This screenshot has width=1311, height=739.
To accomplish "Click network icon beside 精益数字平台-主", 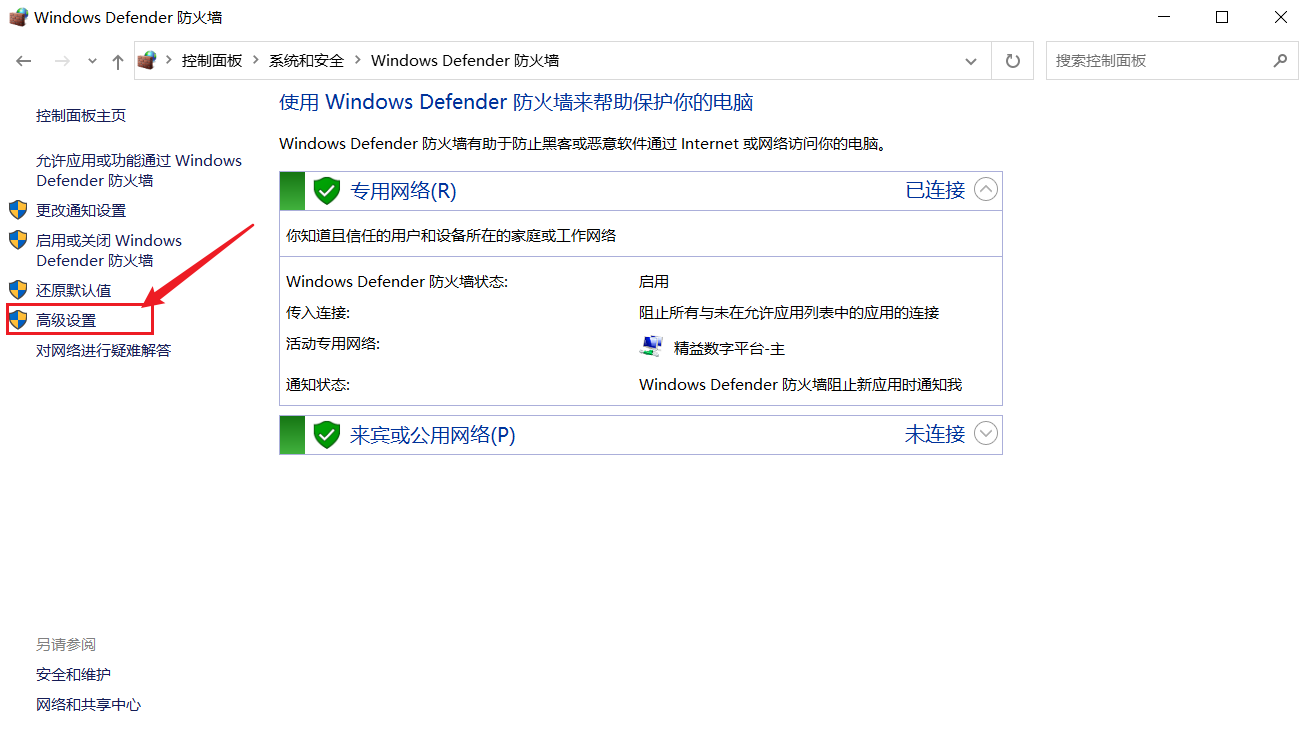I will point(651,346).
